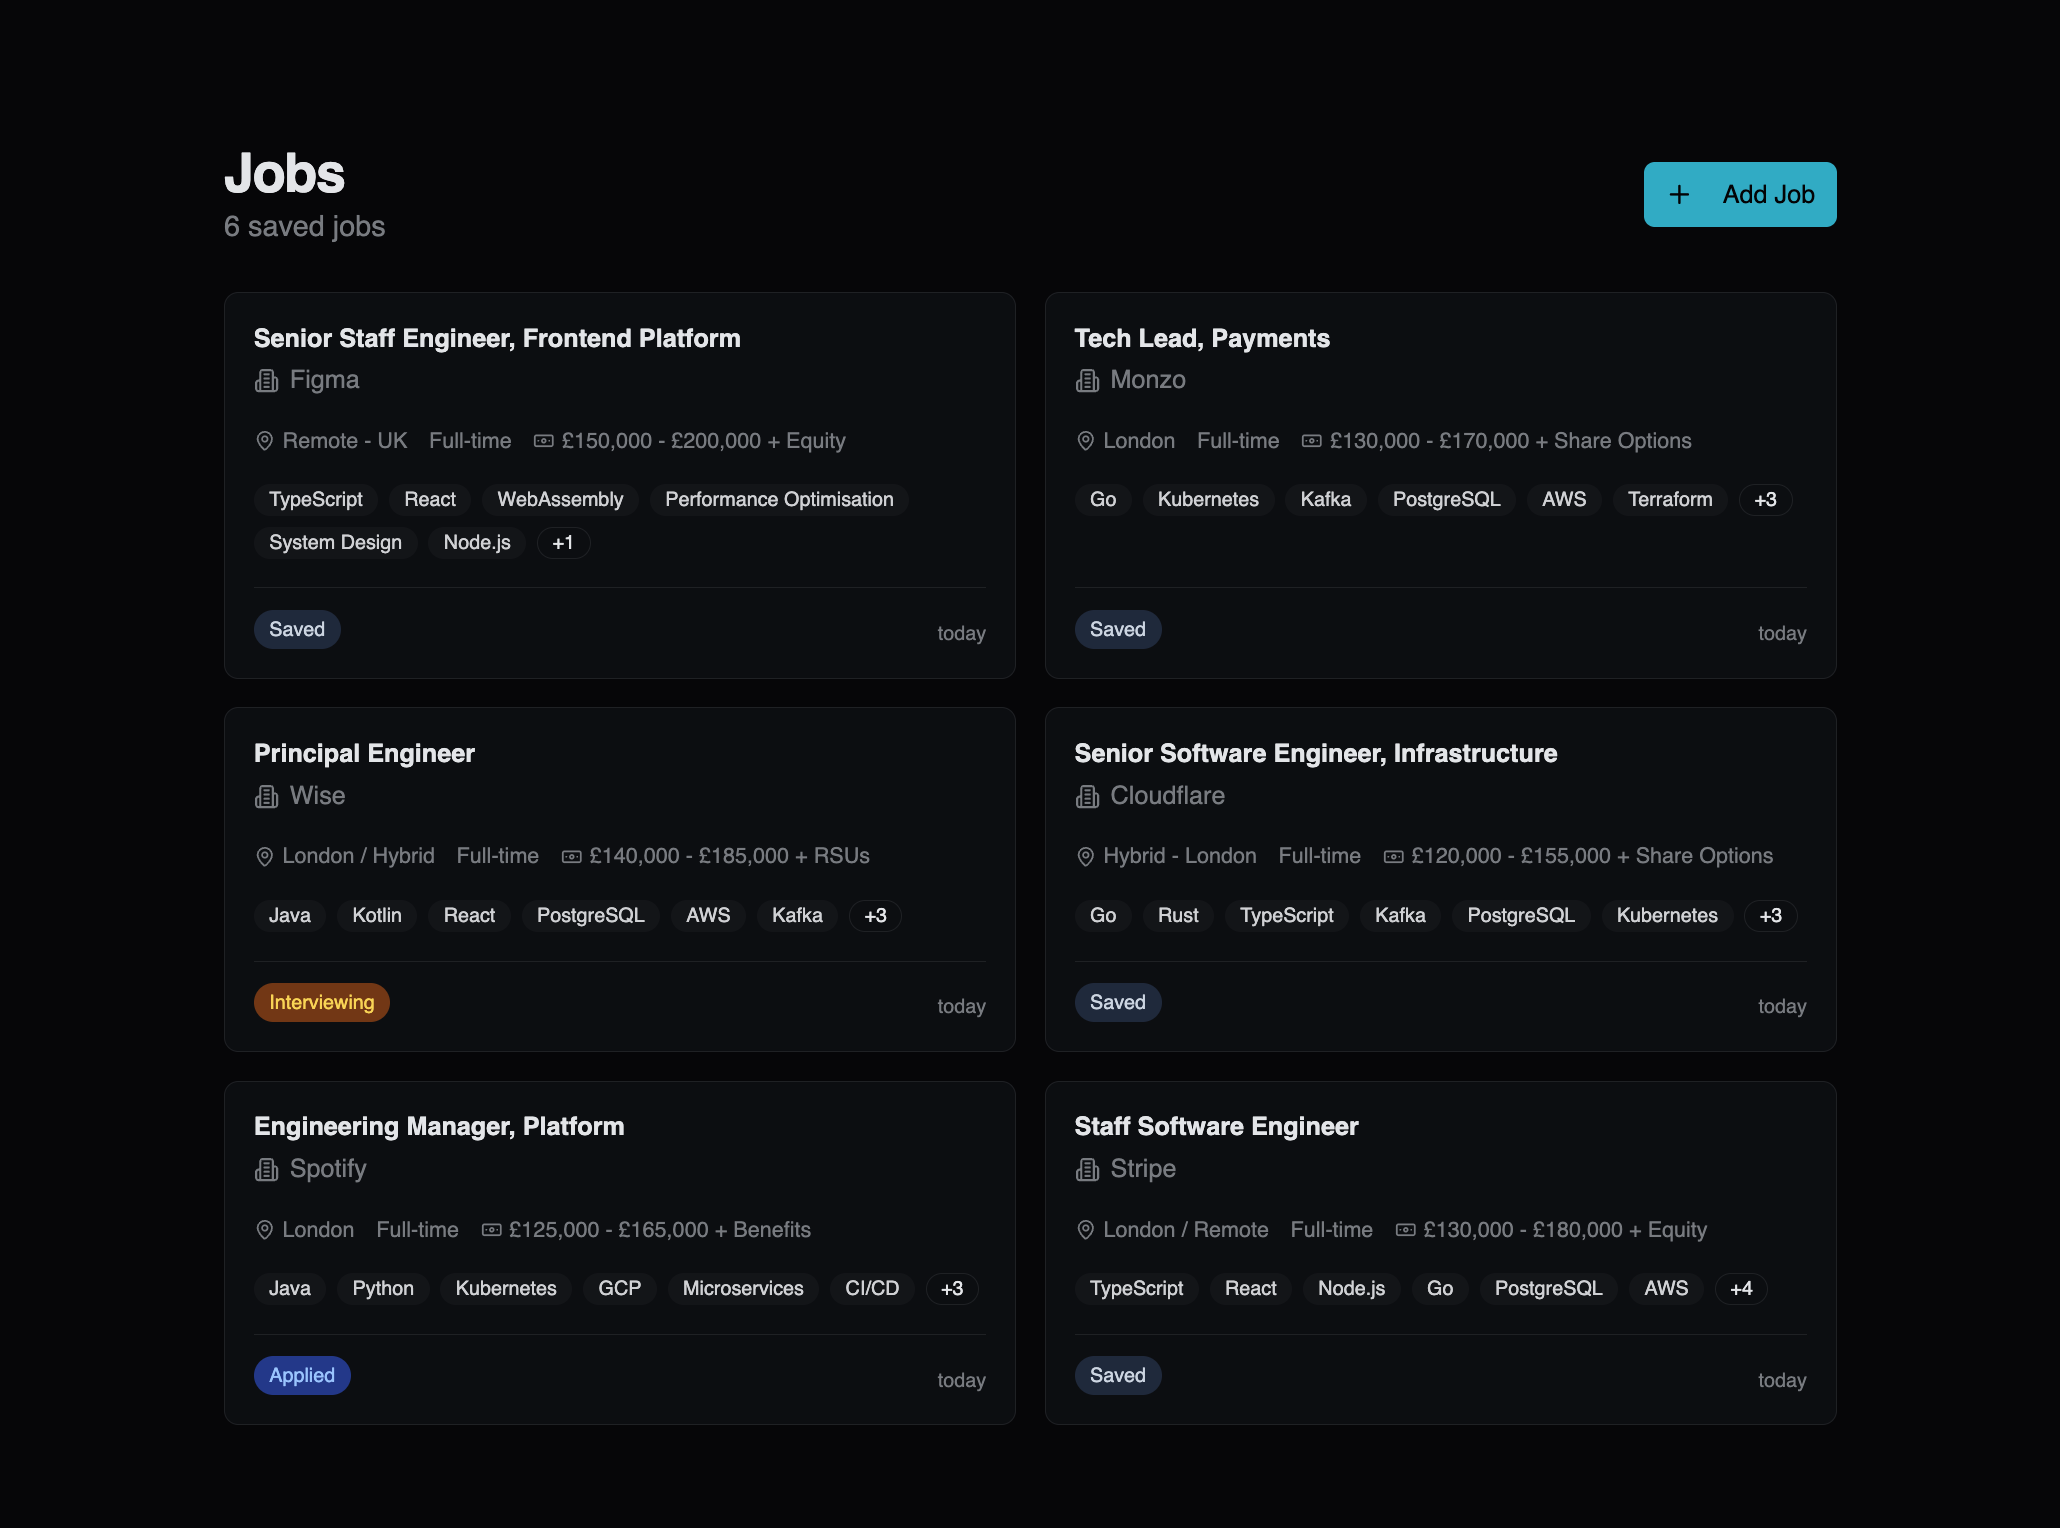Click the Monzo company name
Screen dimensions: 2060x1528
[x=1148, y=380]
